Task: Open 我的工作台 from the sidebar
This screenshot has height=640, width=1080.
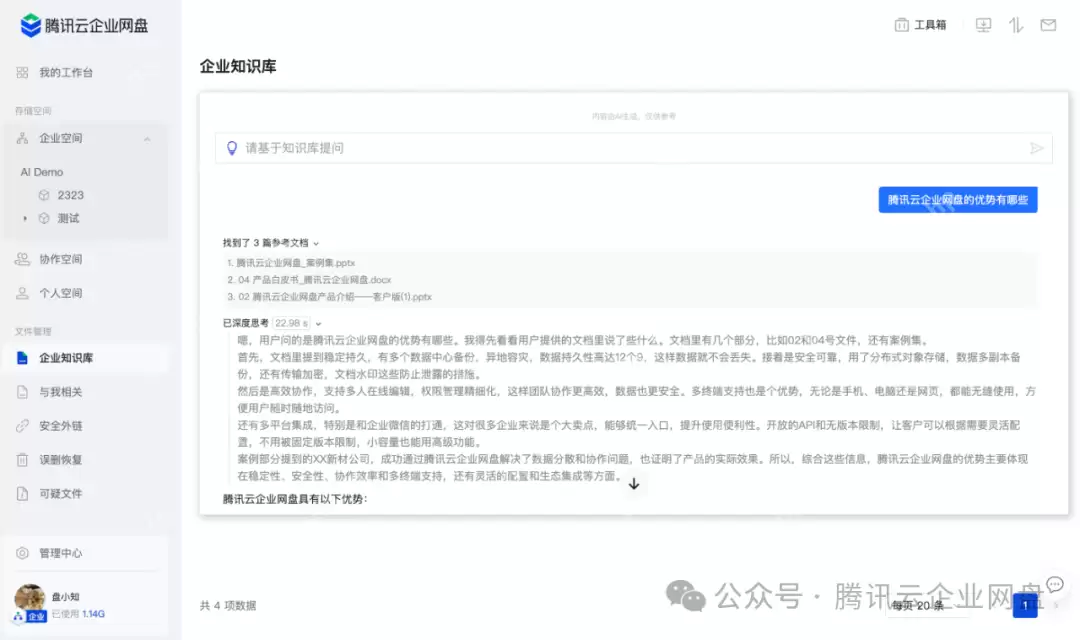Action: coord(64,72)
